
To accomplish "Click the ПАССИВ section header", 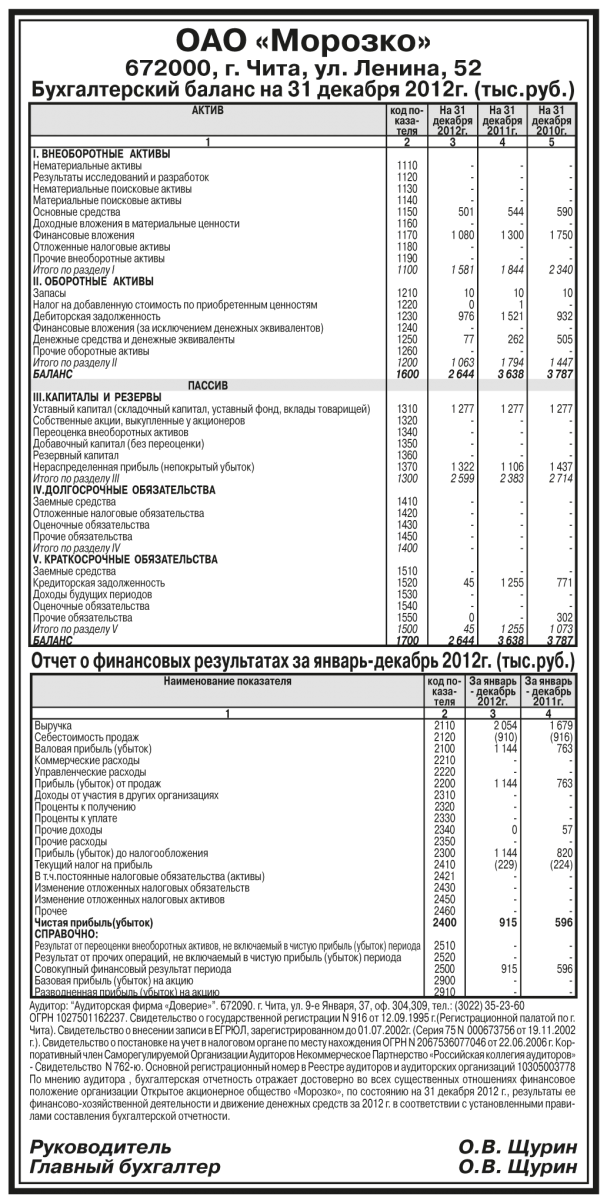I will pyautogui.click(x=208, y=384).
